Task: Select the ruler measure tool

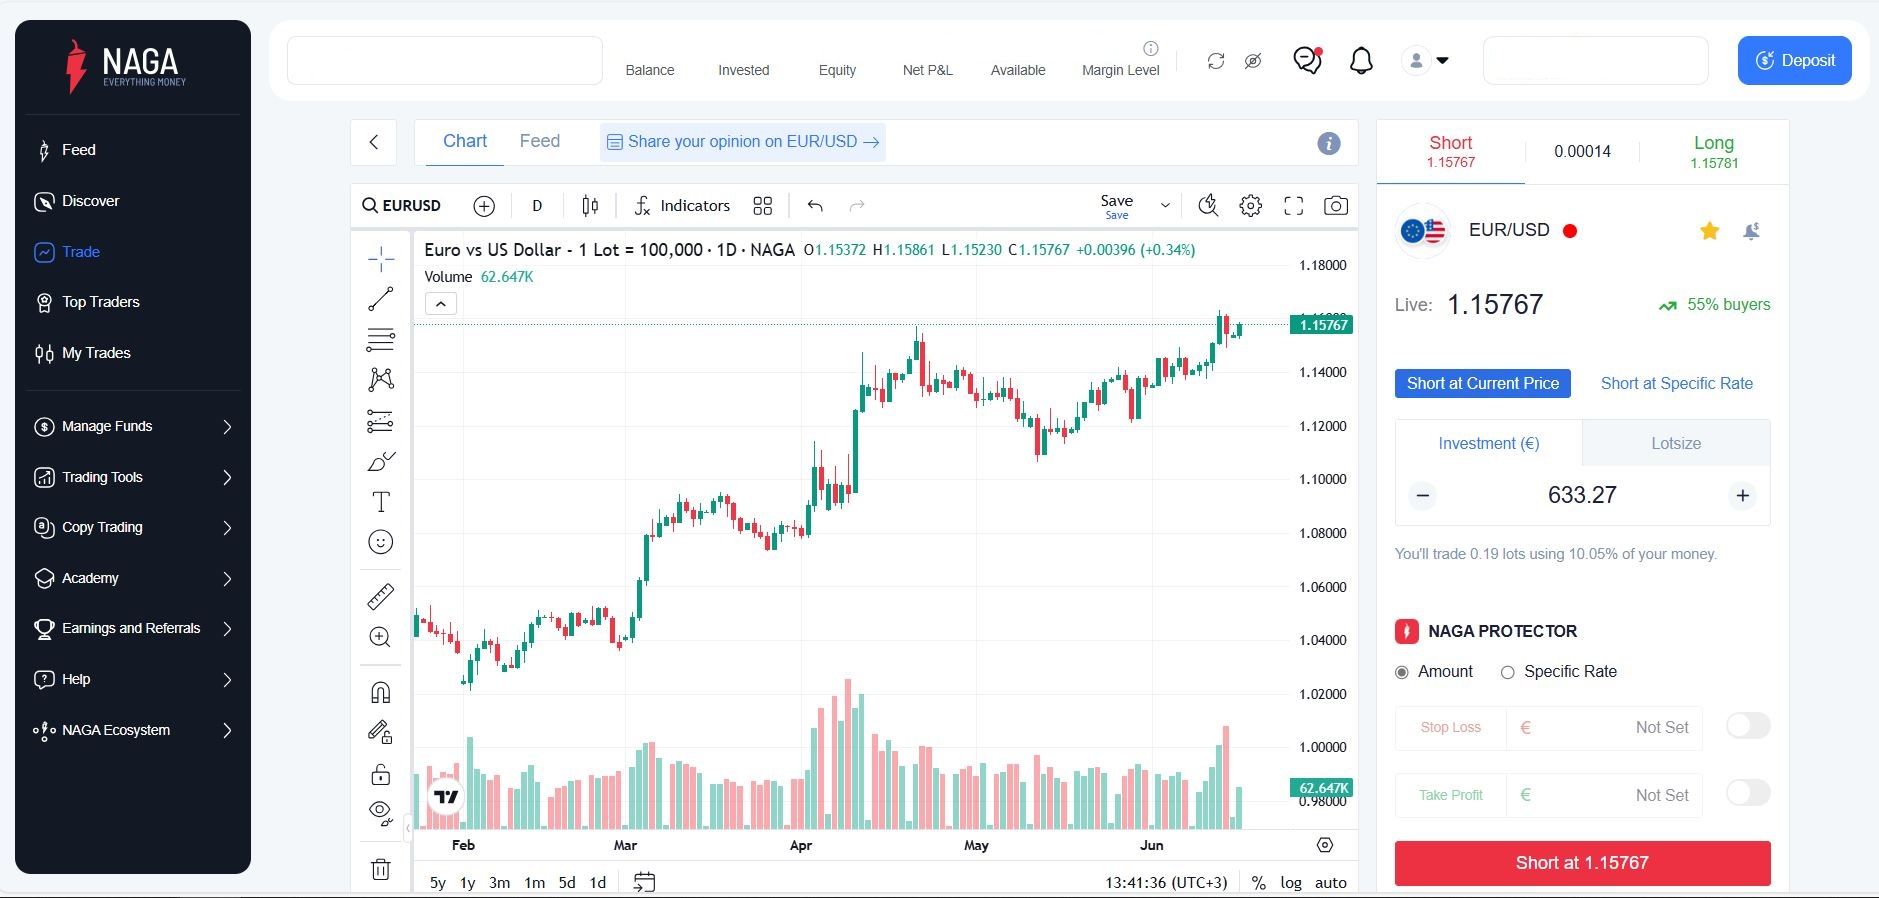Action: (x=380, y=597)
